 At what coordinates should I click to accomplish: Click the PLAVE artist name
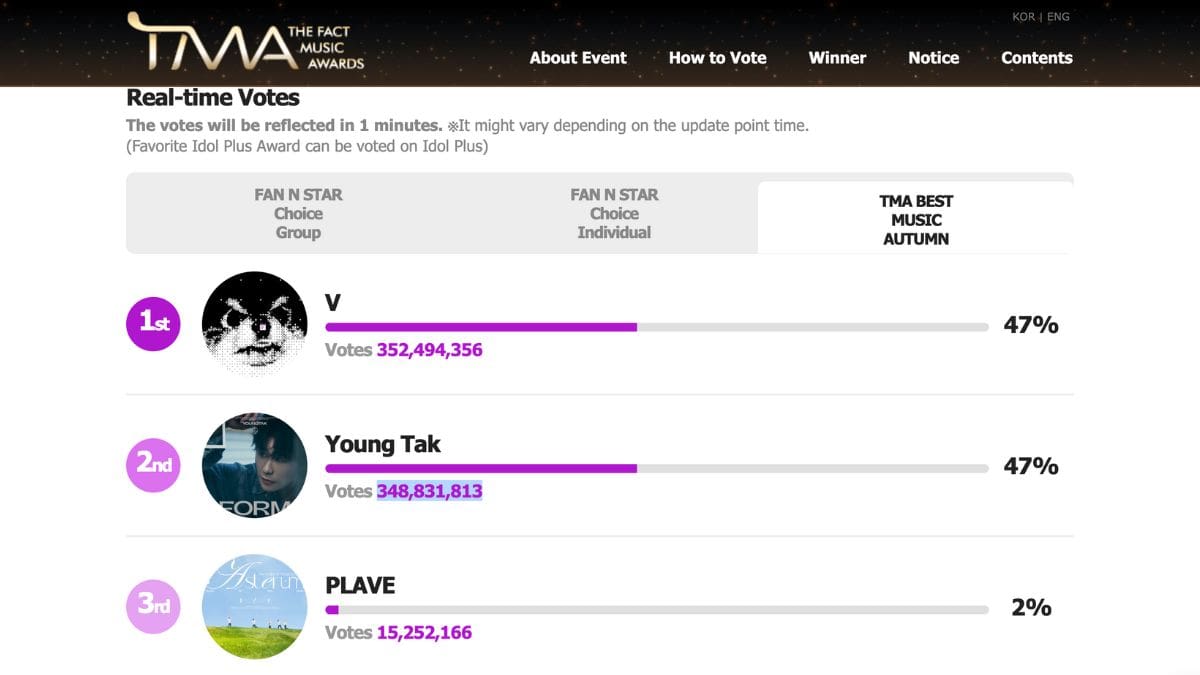tap(360, 585)
